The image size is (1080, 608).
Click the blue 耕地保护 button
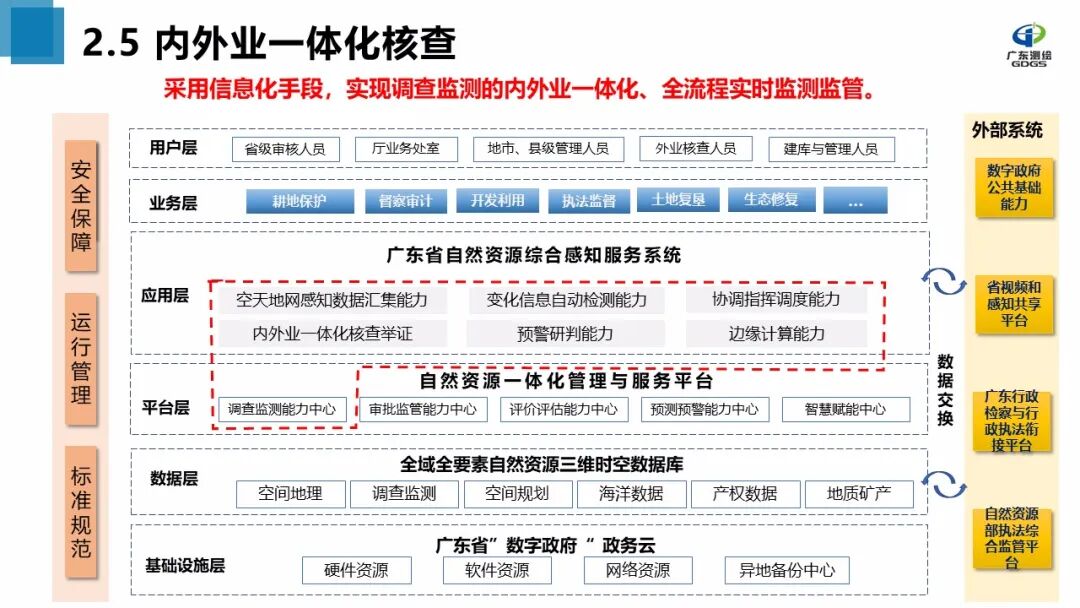coord(300,201)
